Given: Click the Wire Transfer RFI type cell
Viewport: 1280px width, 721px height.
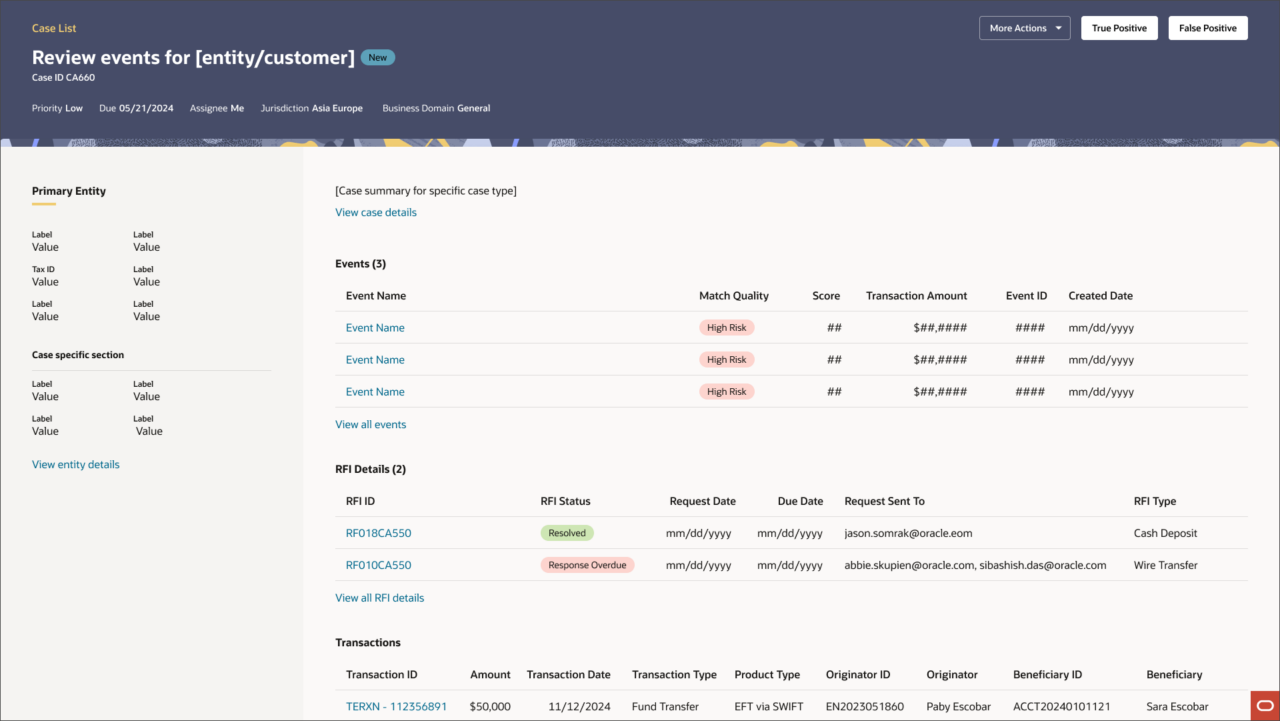Looking at the screenshot, I should tap(1166, 565).
